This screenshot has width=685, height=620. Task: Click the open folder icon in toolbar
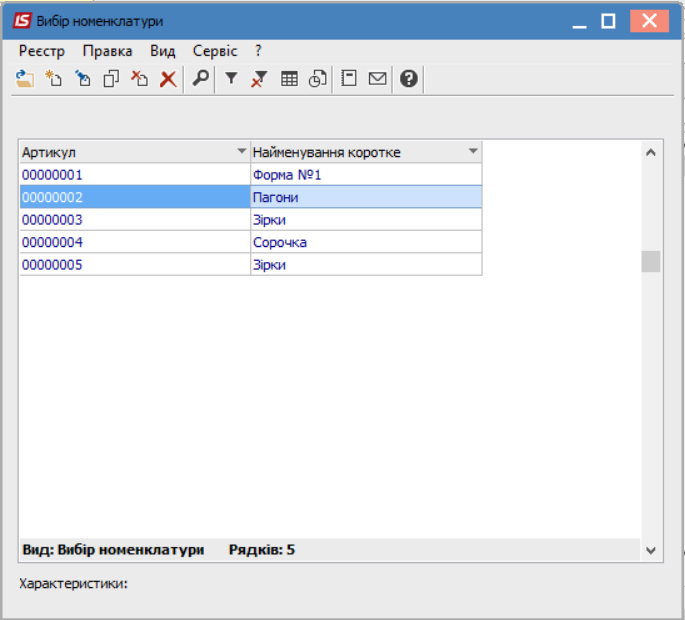point(25,79)
